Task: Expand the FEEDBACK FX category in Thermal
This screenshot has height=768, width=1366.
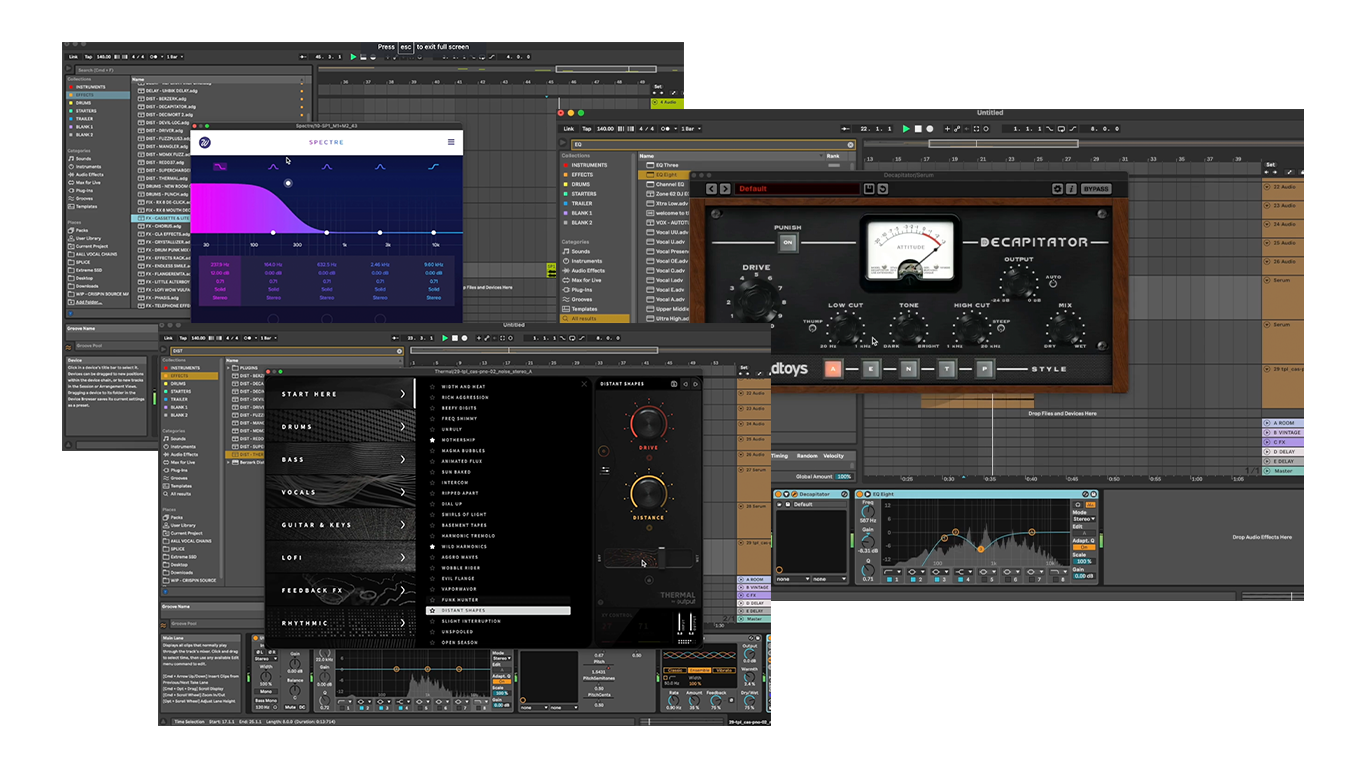Action: coord(340,591)
